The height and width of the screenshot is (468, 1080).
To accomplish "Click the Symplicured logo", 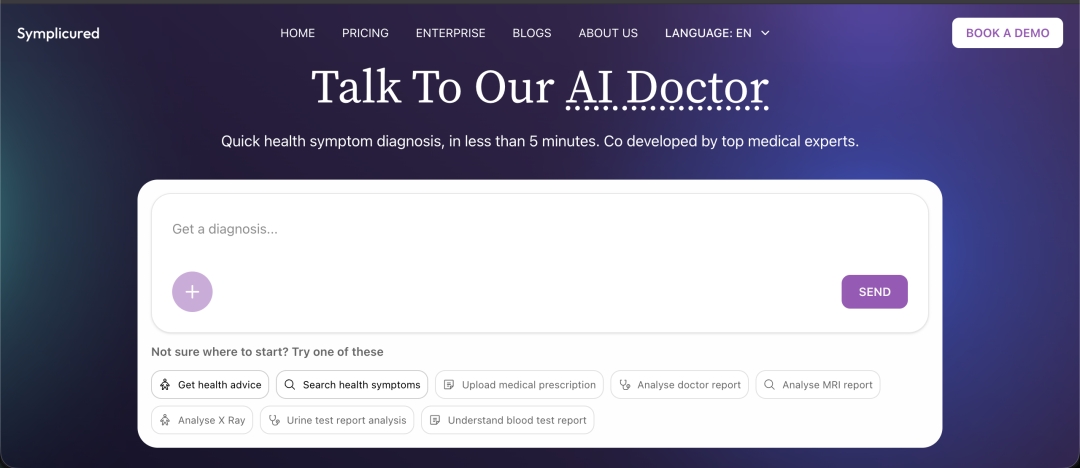I will pyautogui.click(x=58, y=33).
